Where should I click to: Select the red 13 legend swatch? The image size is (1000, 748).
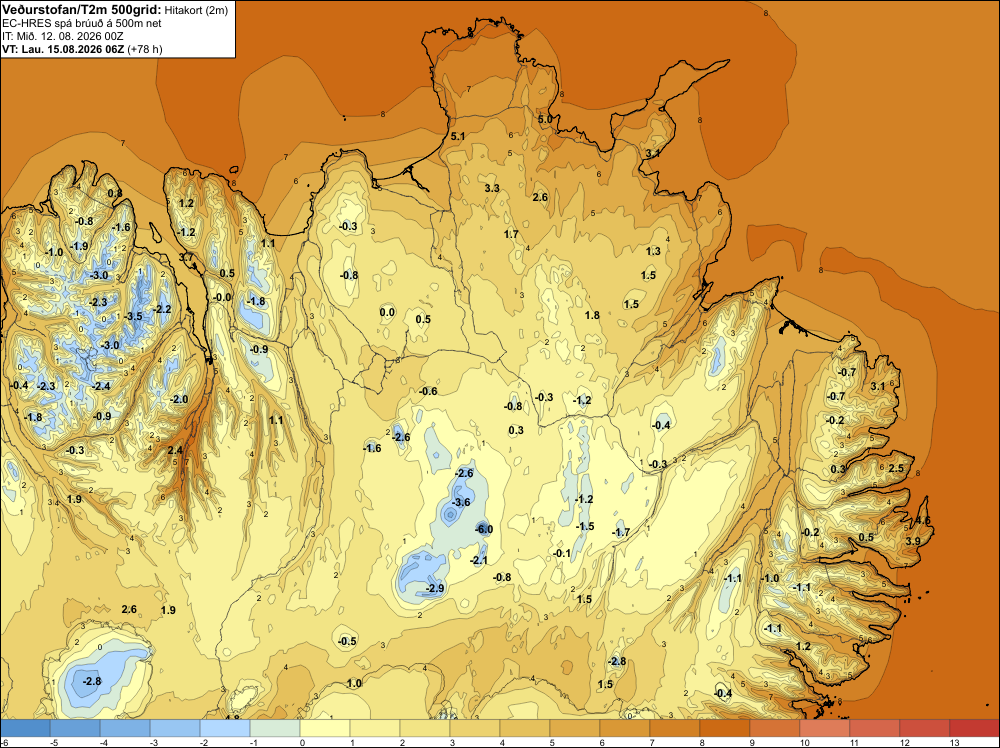pyautogui.click(x=974, y=728)
